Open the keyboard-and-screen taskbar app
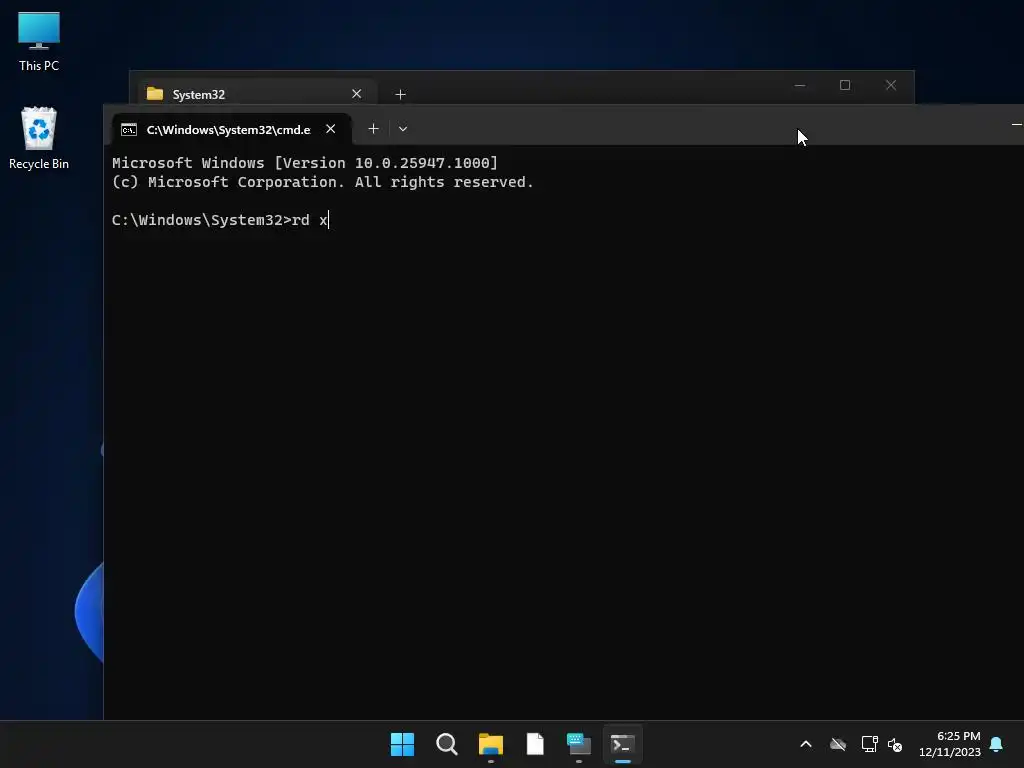 pyautogui.click(x=579, y=744)
